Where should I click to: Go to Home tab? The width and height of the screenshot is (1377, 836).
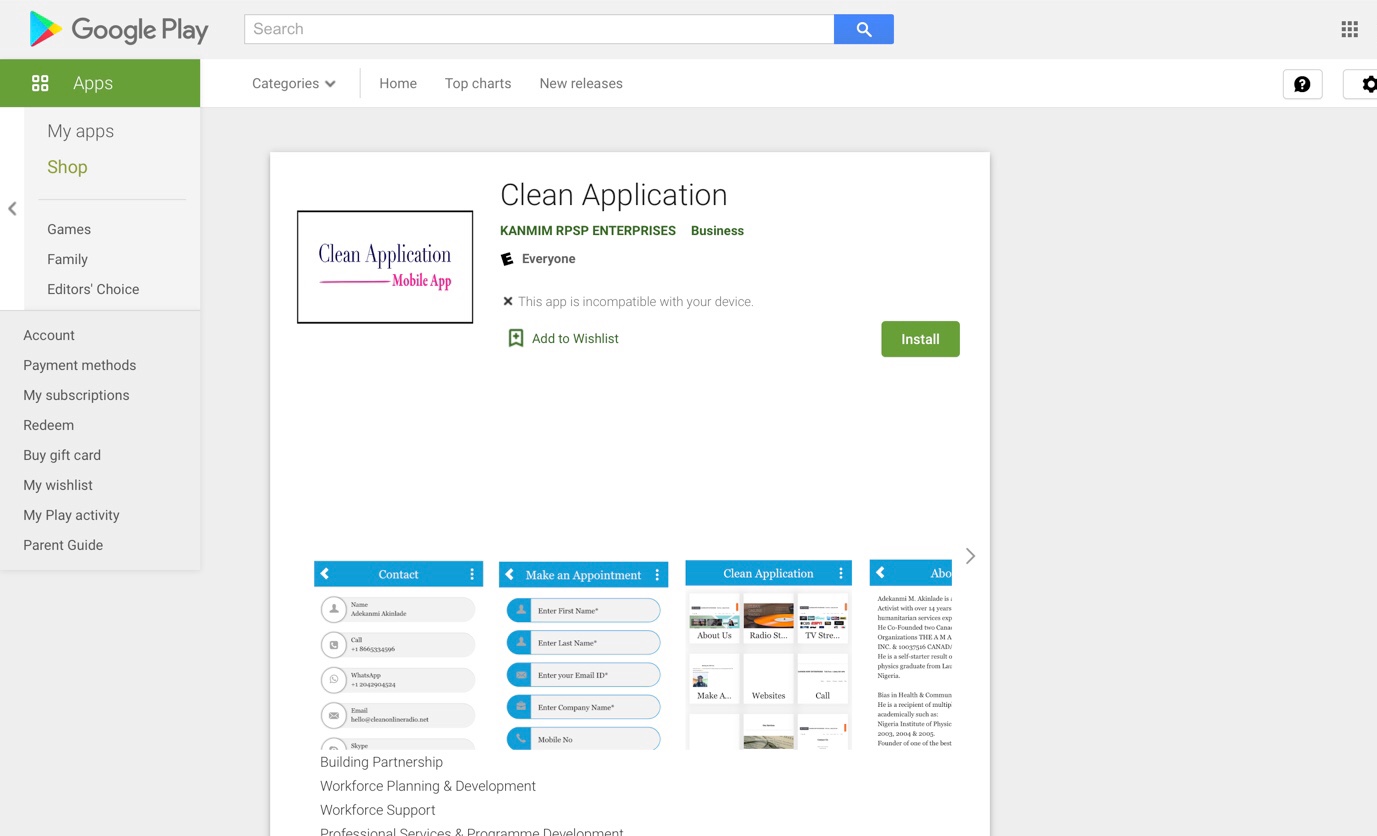coord(398,83)
